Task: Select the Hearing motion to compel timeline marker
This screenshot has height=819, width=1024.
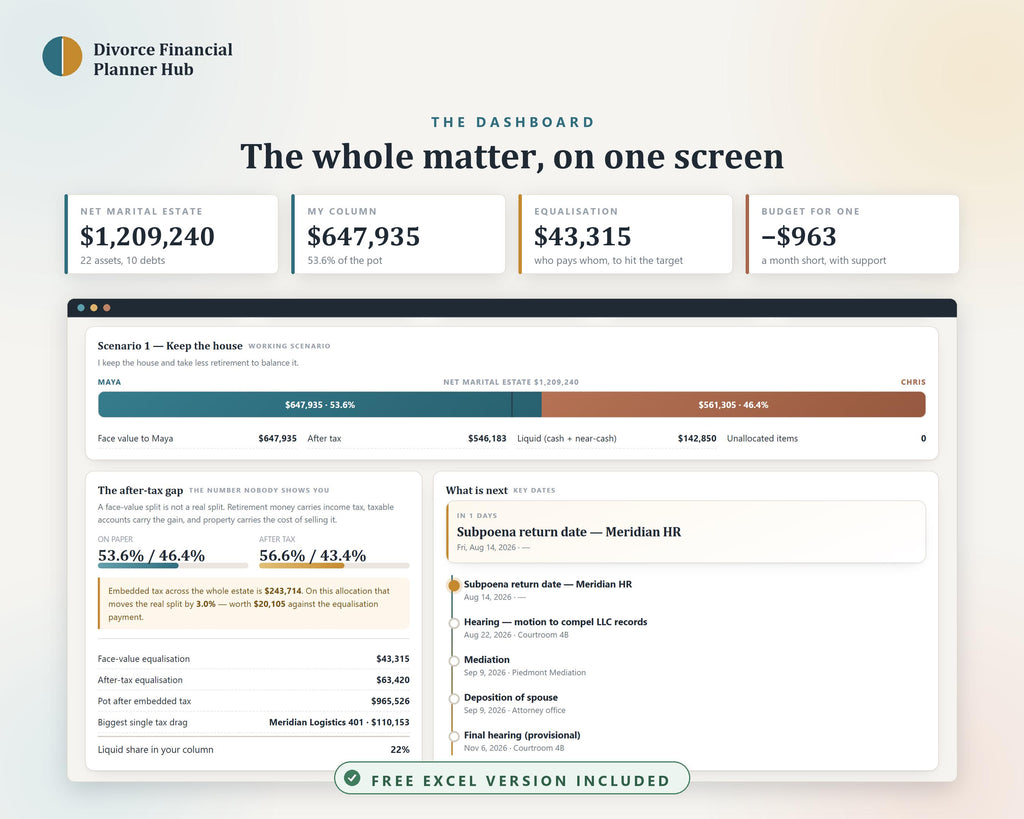Action: click(x=454, y=623)
